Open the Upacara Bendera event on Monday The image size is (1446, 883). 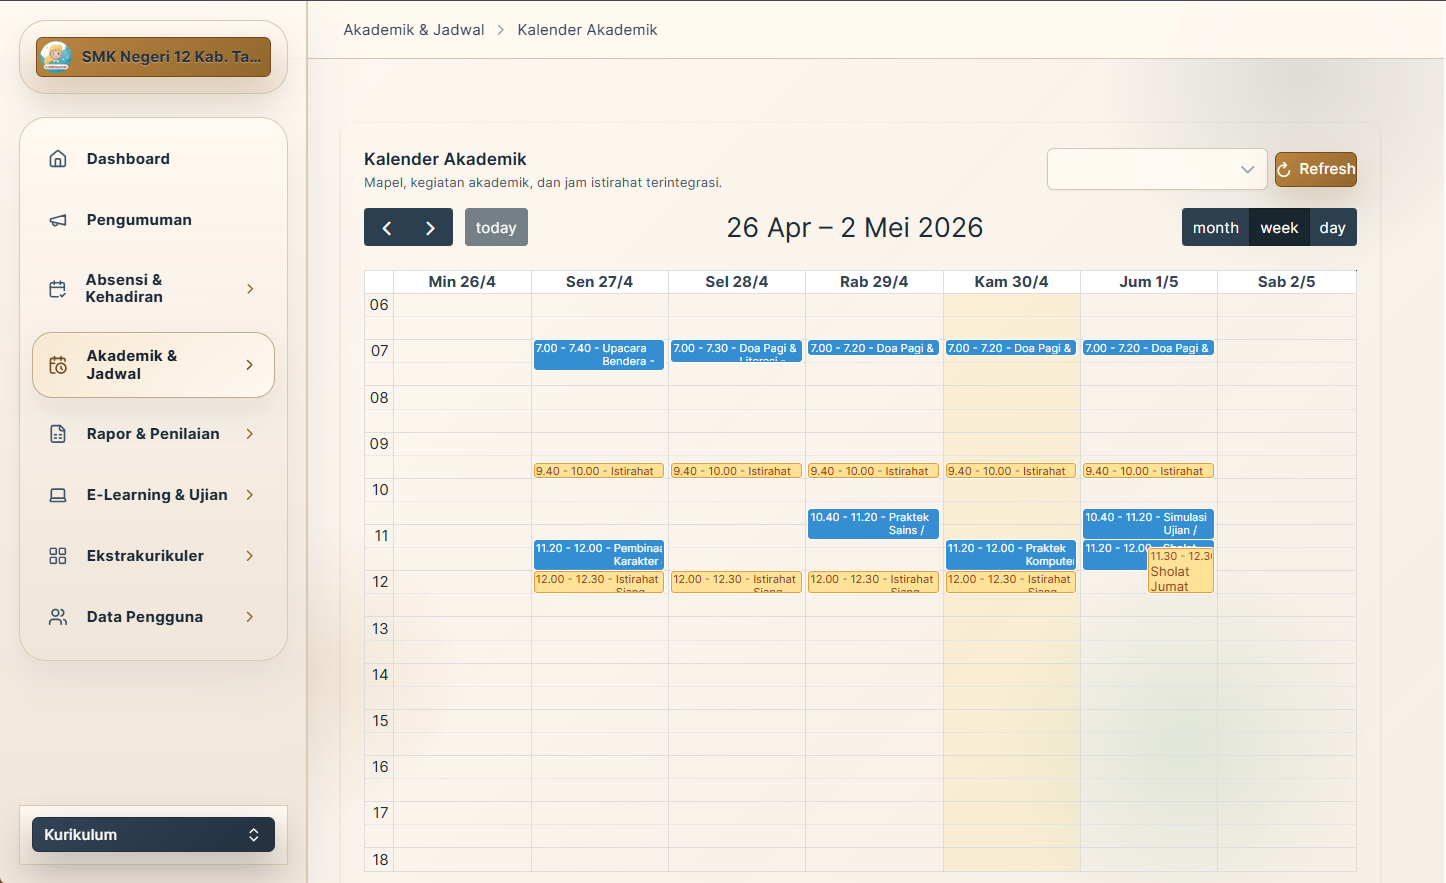(x=598, y=355)
